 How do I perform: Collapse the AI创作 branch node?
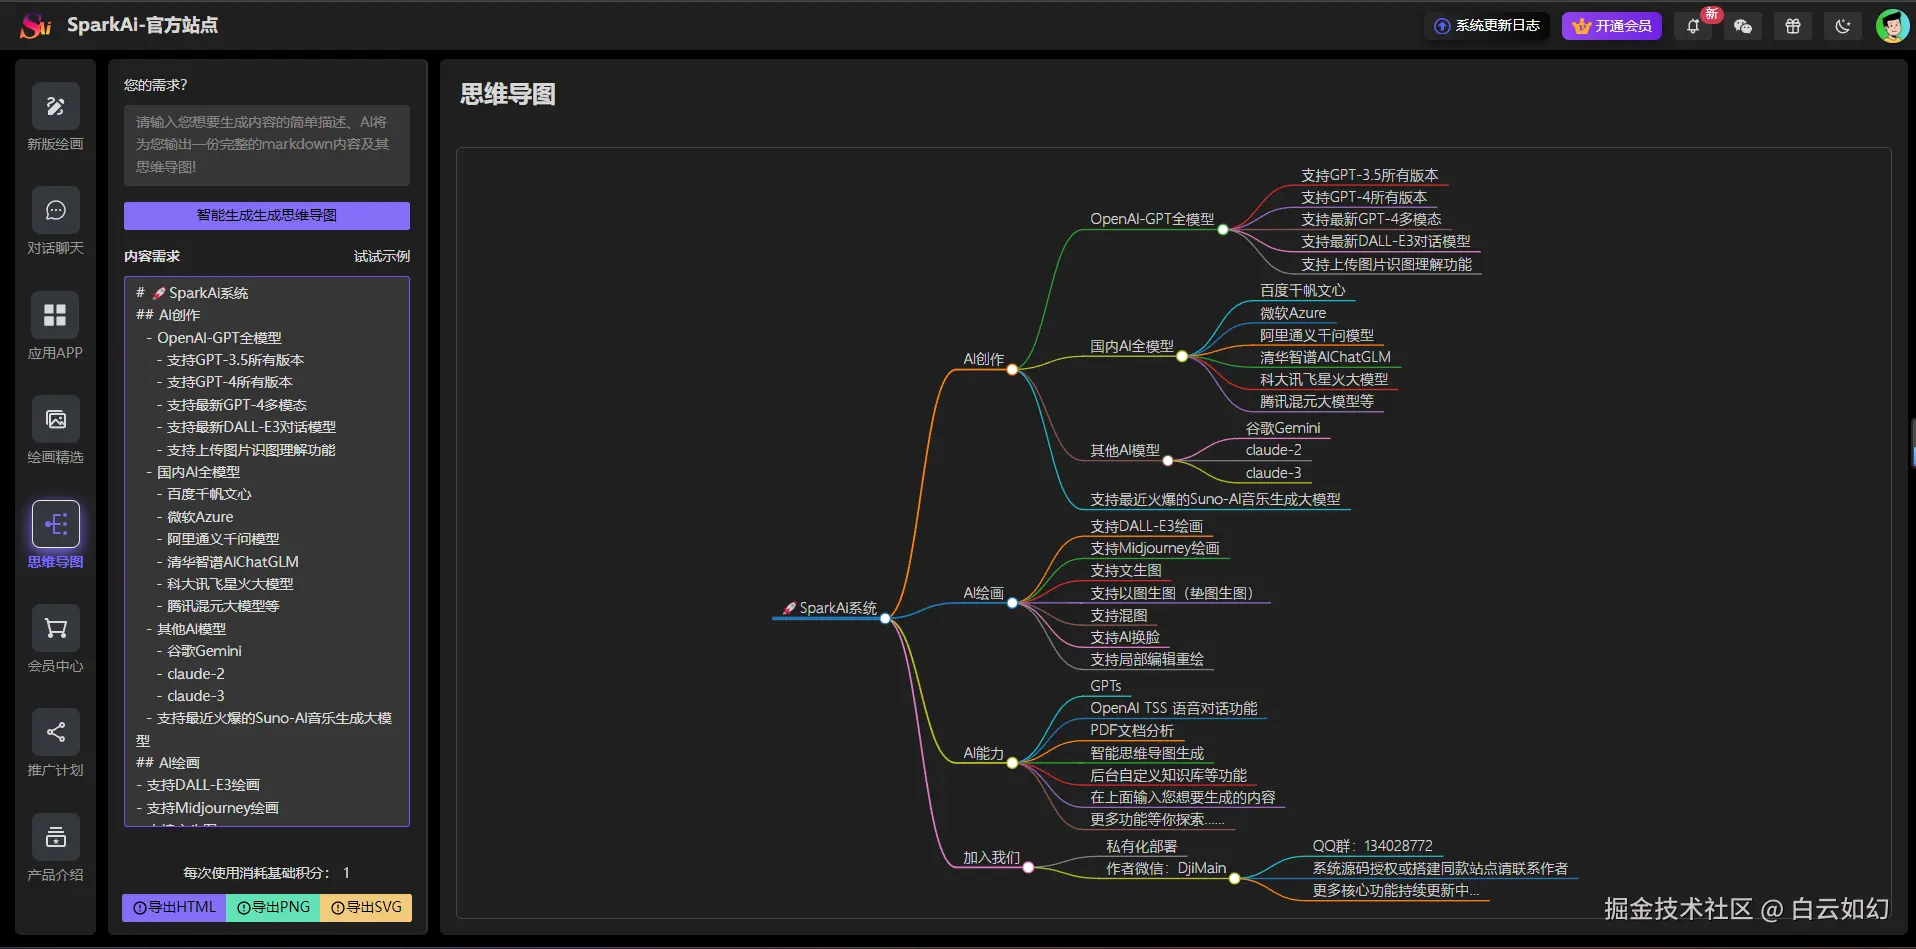tap(1014, 369)
